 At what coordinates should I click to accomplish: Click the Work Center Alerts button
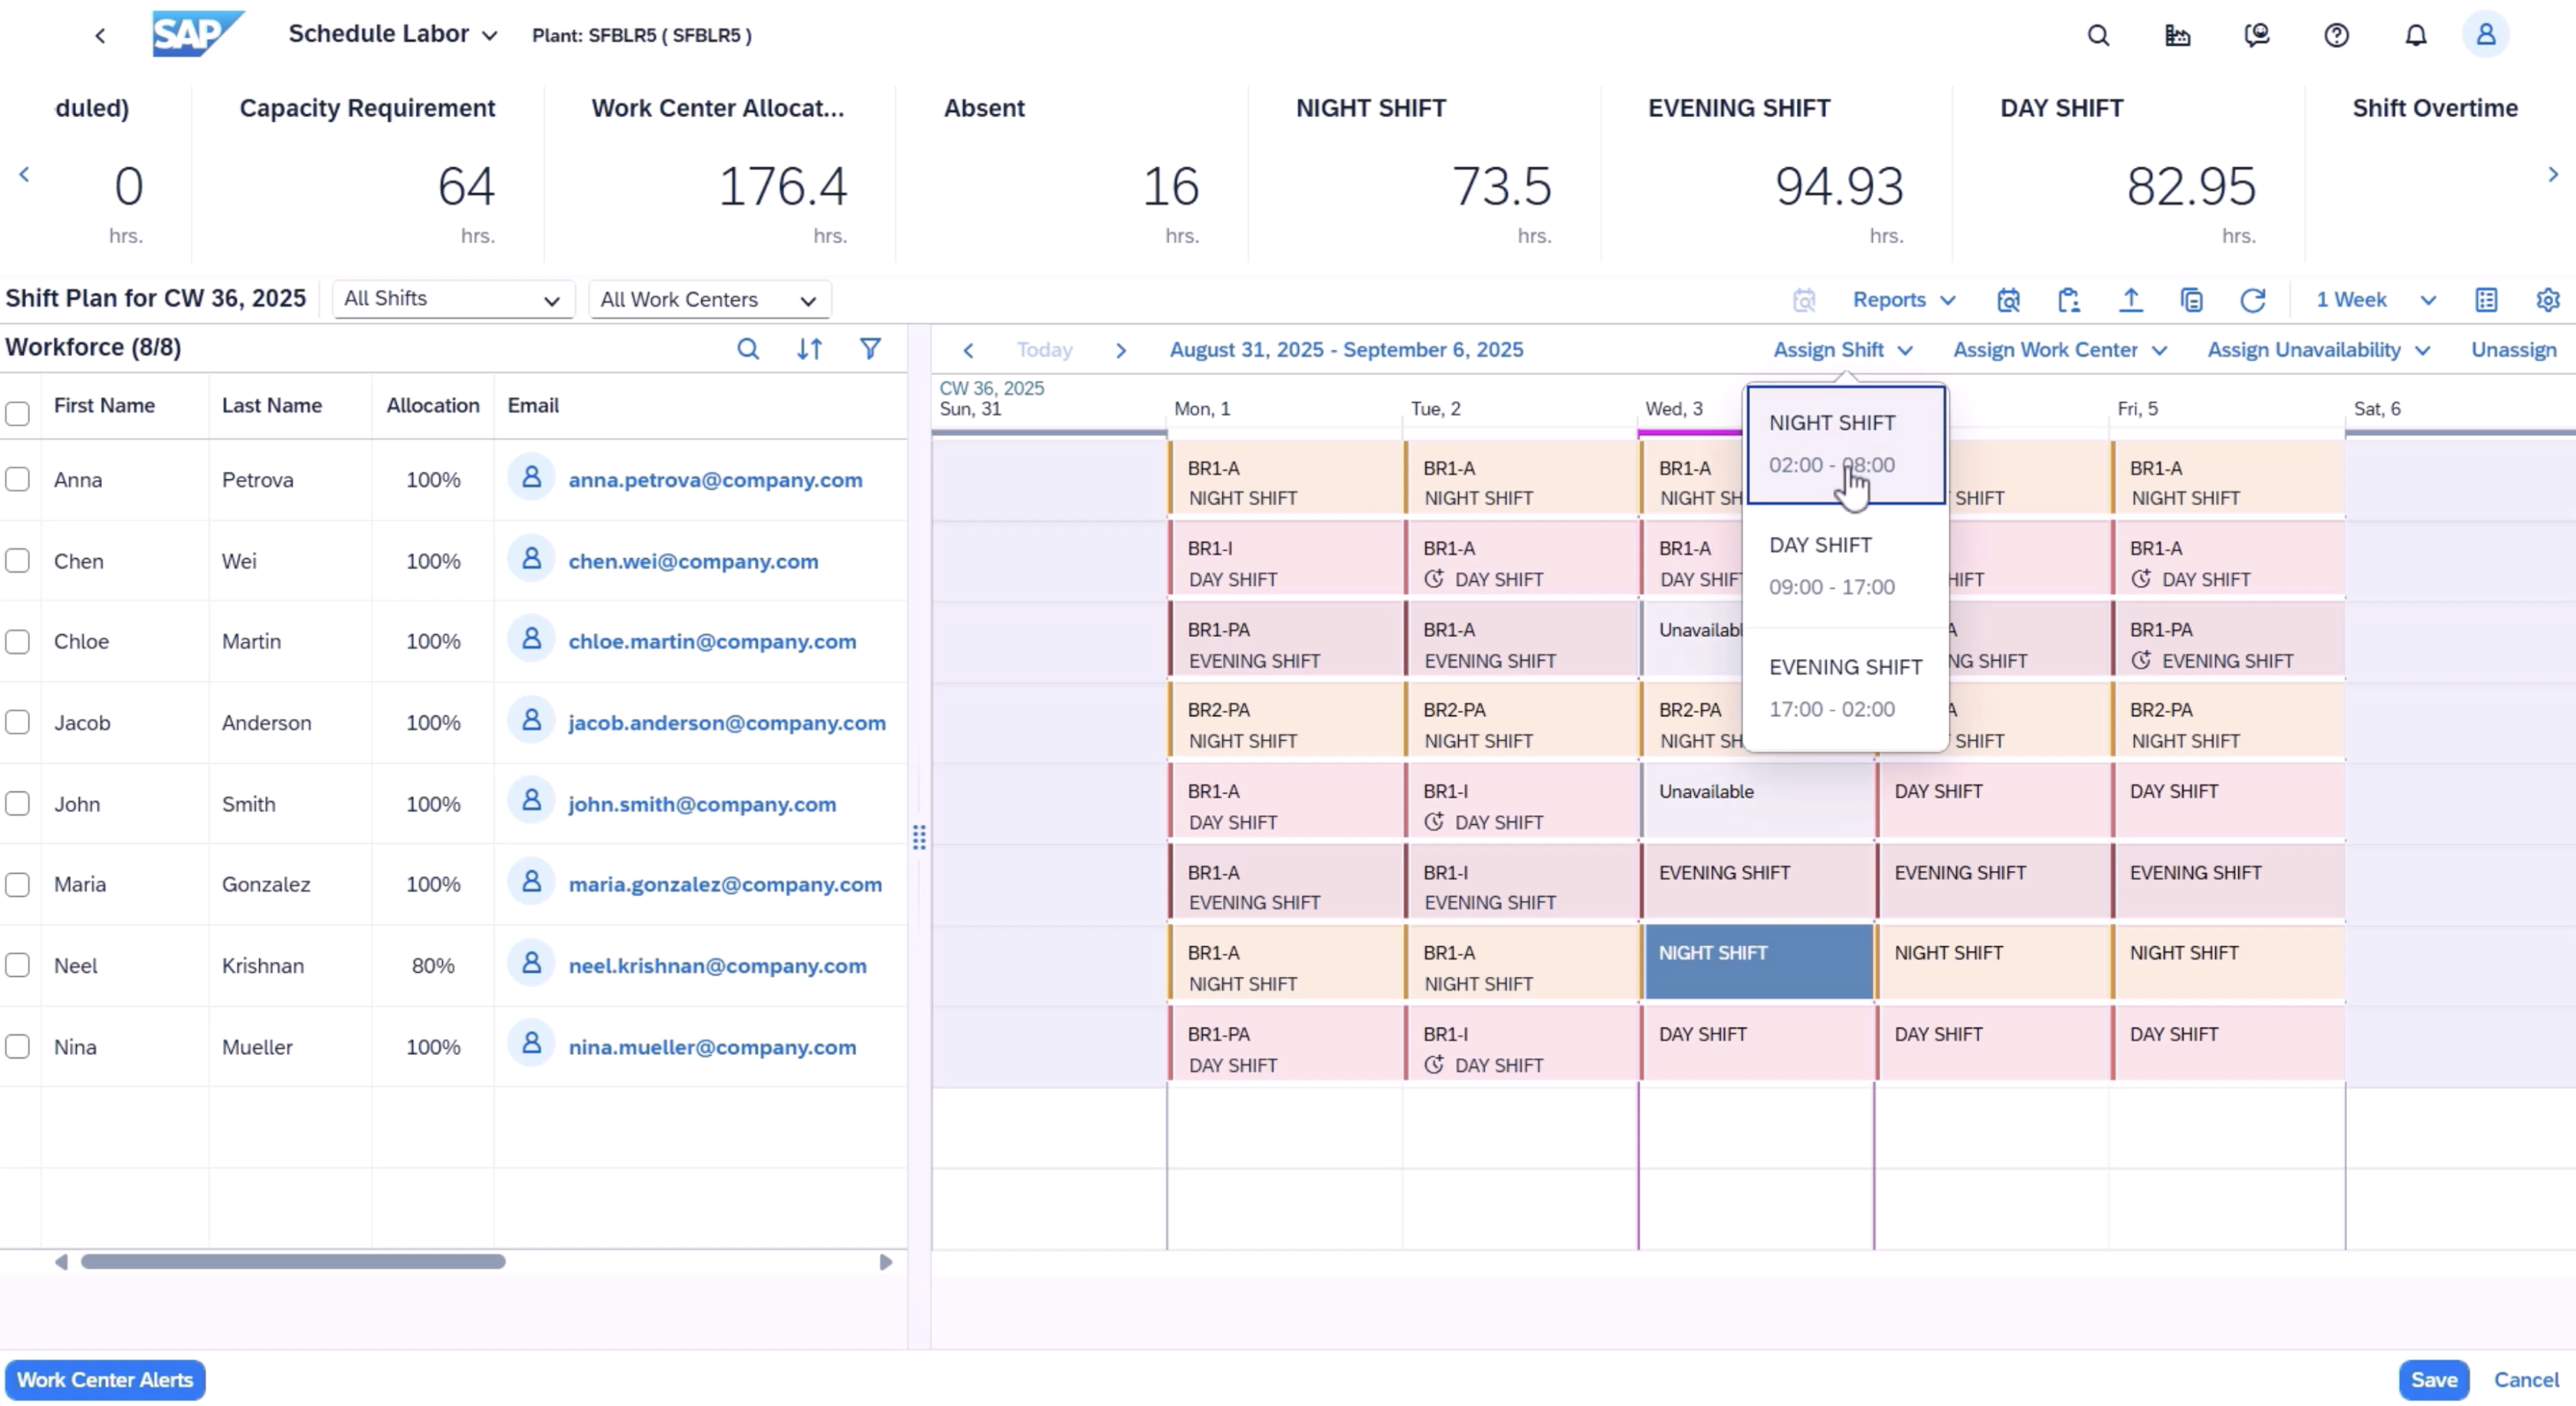[x=105, y=1379]
